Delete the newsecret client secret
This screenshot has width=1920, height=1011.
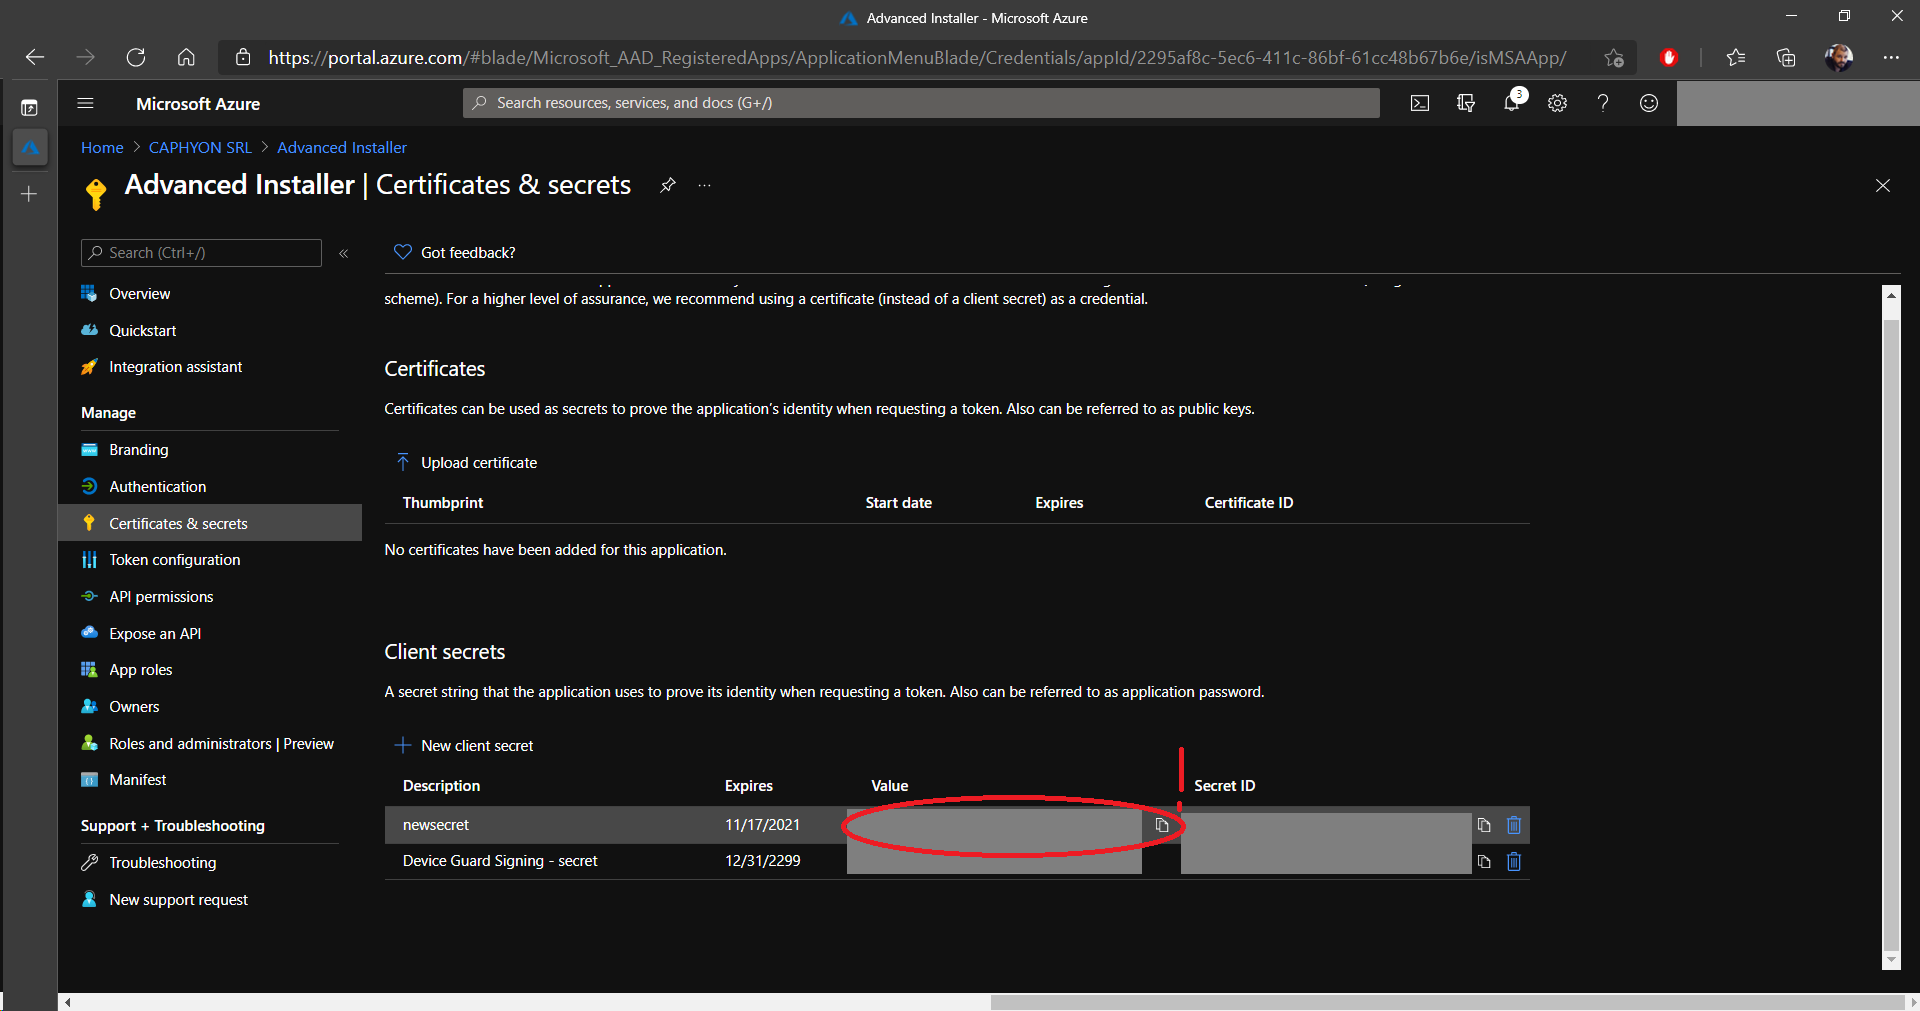[1514, 825]
